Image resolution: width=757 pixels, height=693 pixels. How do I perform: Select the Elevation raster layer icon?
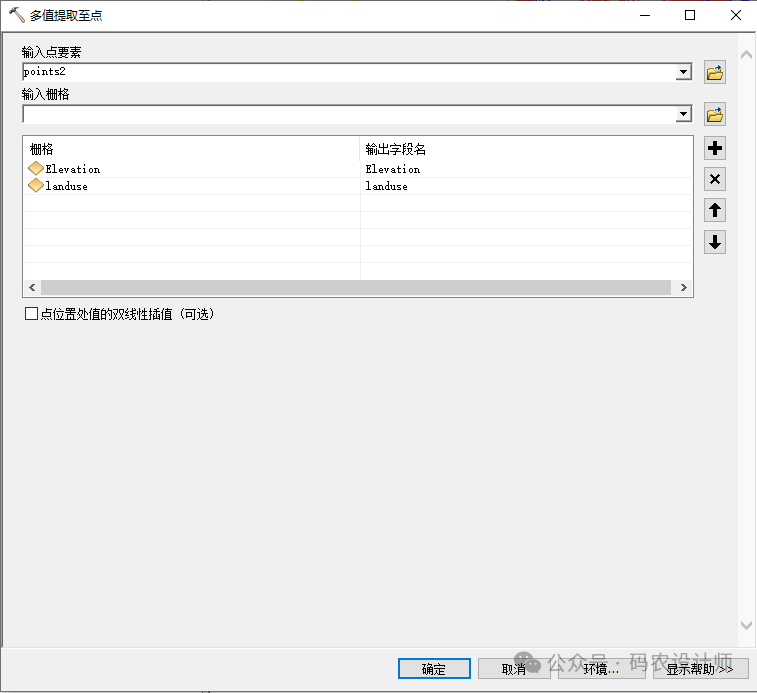(36, 169)
